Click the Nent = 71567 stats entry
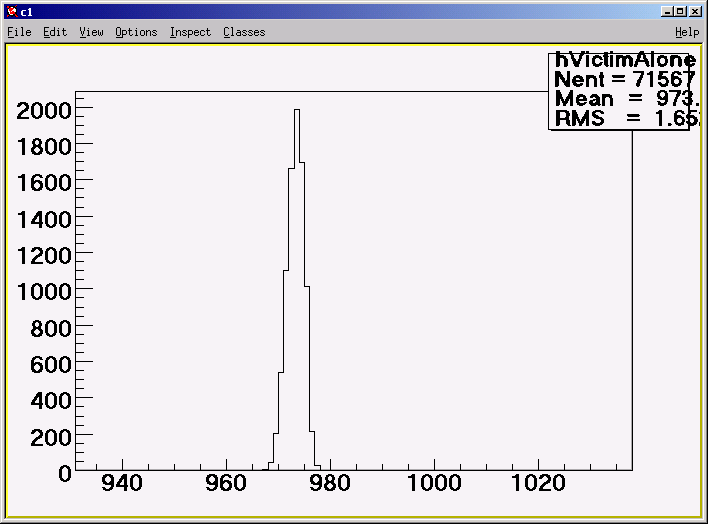 [x=624, y=80]
